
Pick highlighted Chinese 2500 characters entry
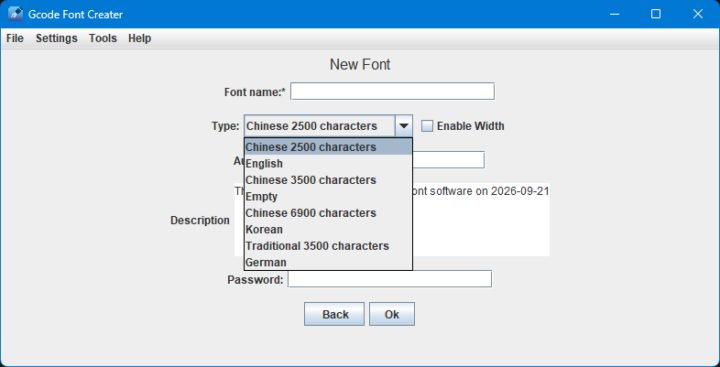click(x=328, y=147)
